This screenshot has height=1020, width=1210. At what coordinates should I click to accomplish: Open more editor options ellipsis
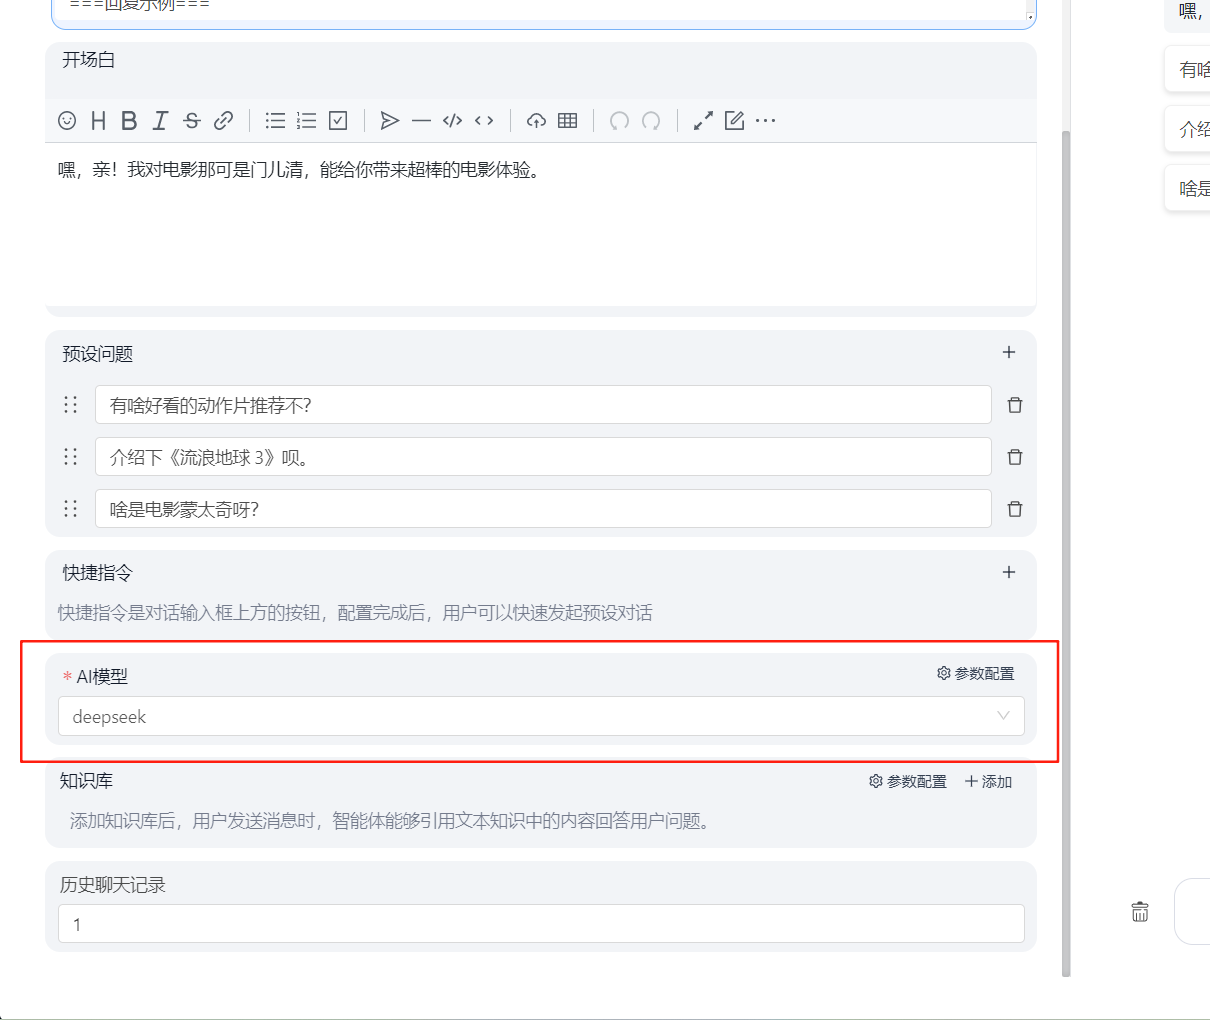[766, 121]
